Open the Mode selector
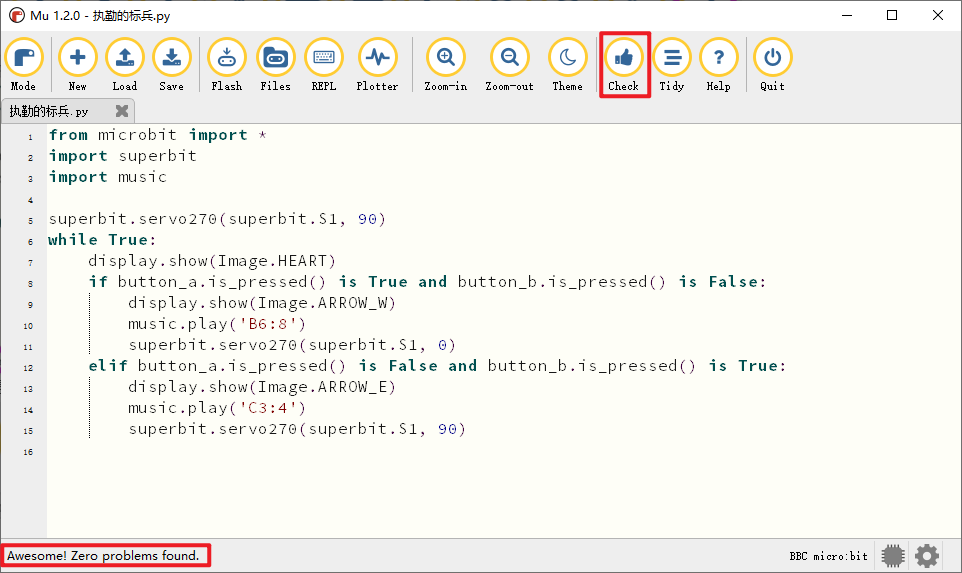 click(x=23, y=64)
